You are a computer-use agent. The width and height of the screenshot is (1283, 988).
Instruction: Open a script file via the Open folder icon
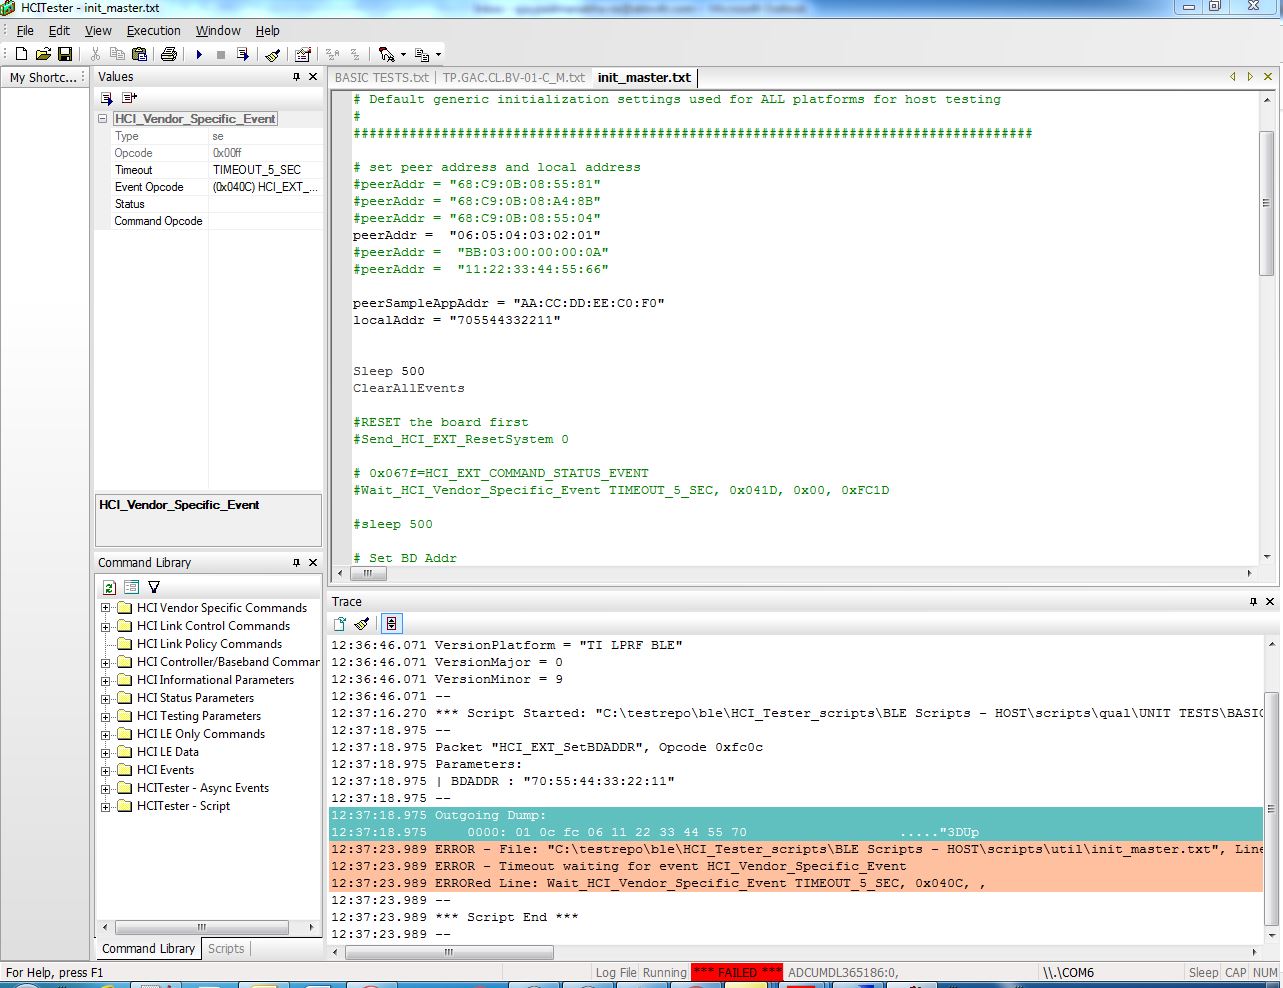[x=43, y=53]
